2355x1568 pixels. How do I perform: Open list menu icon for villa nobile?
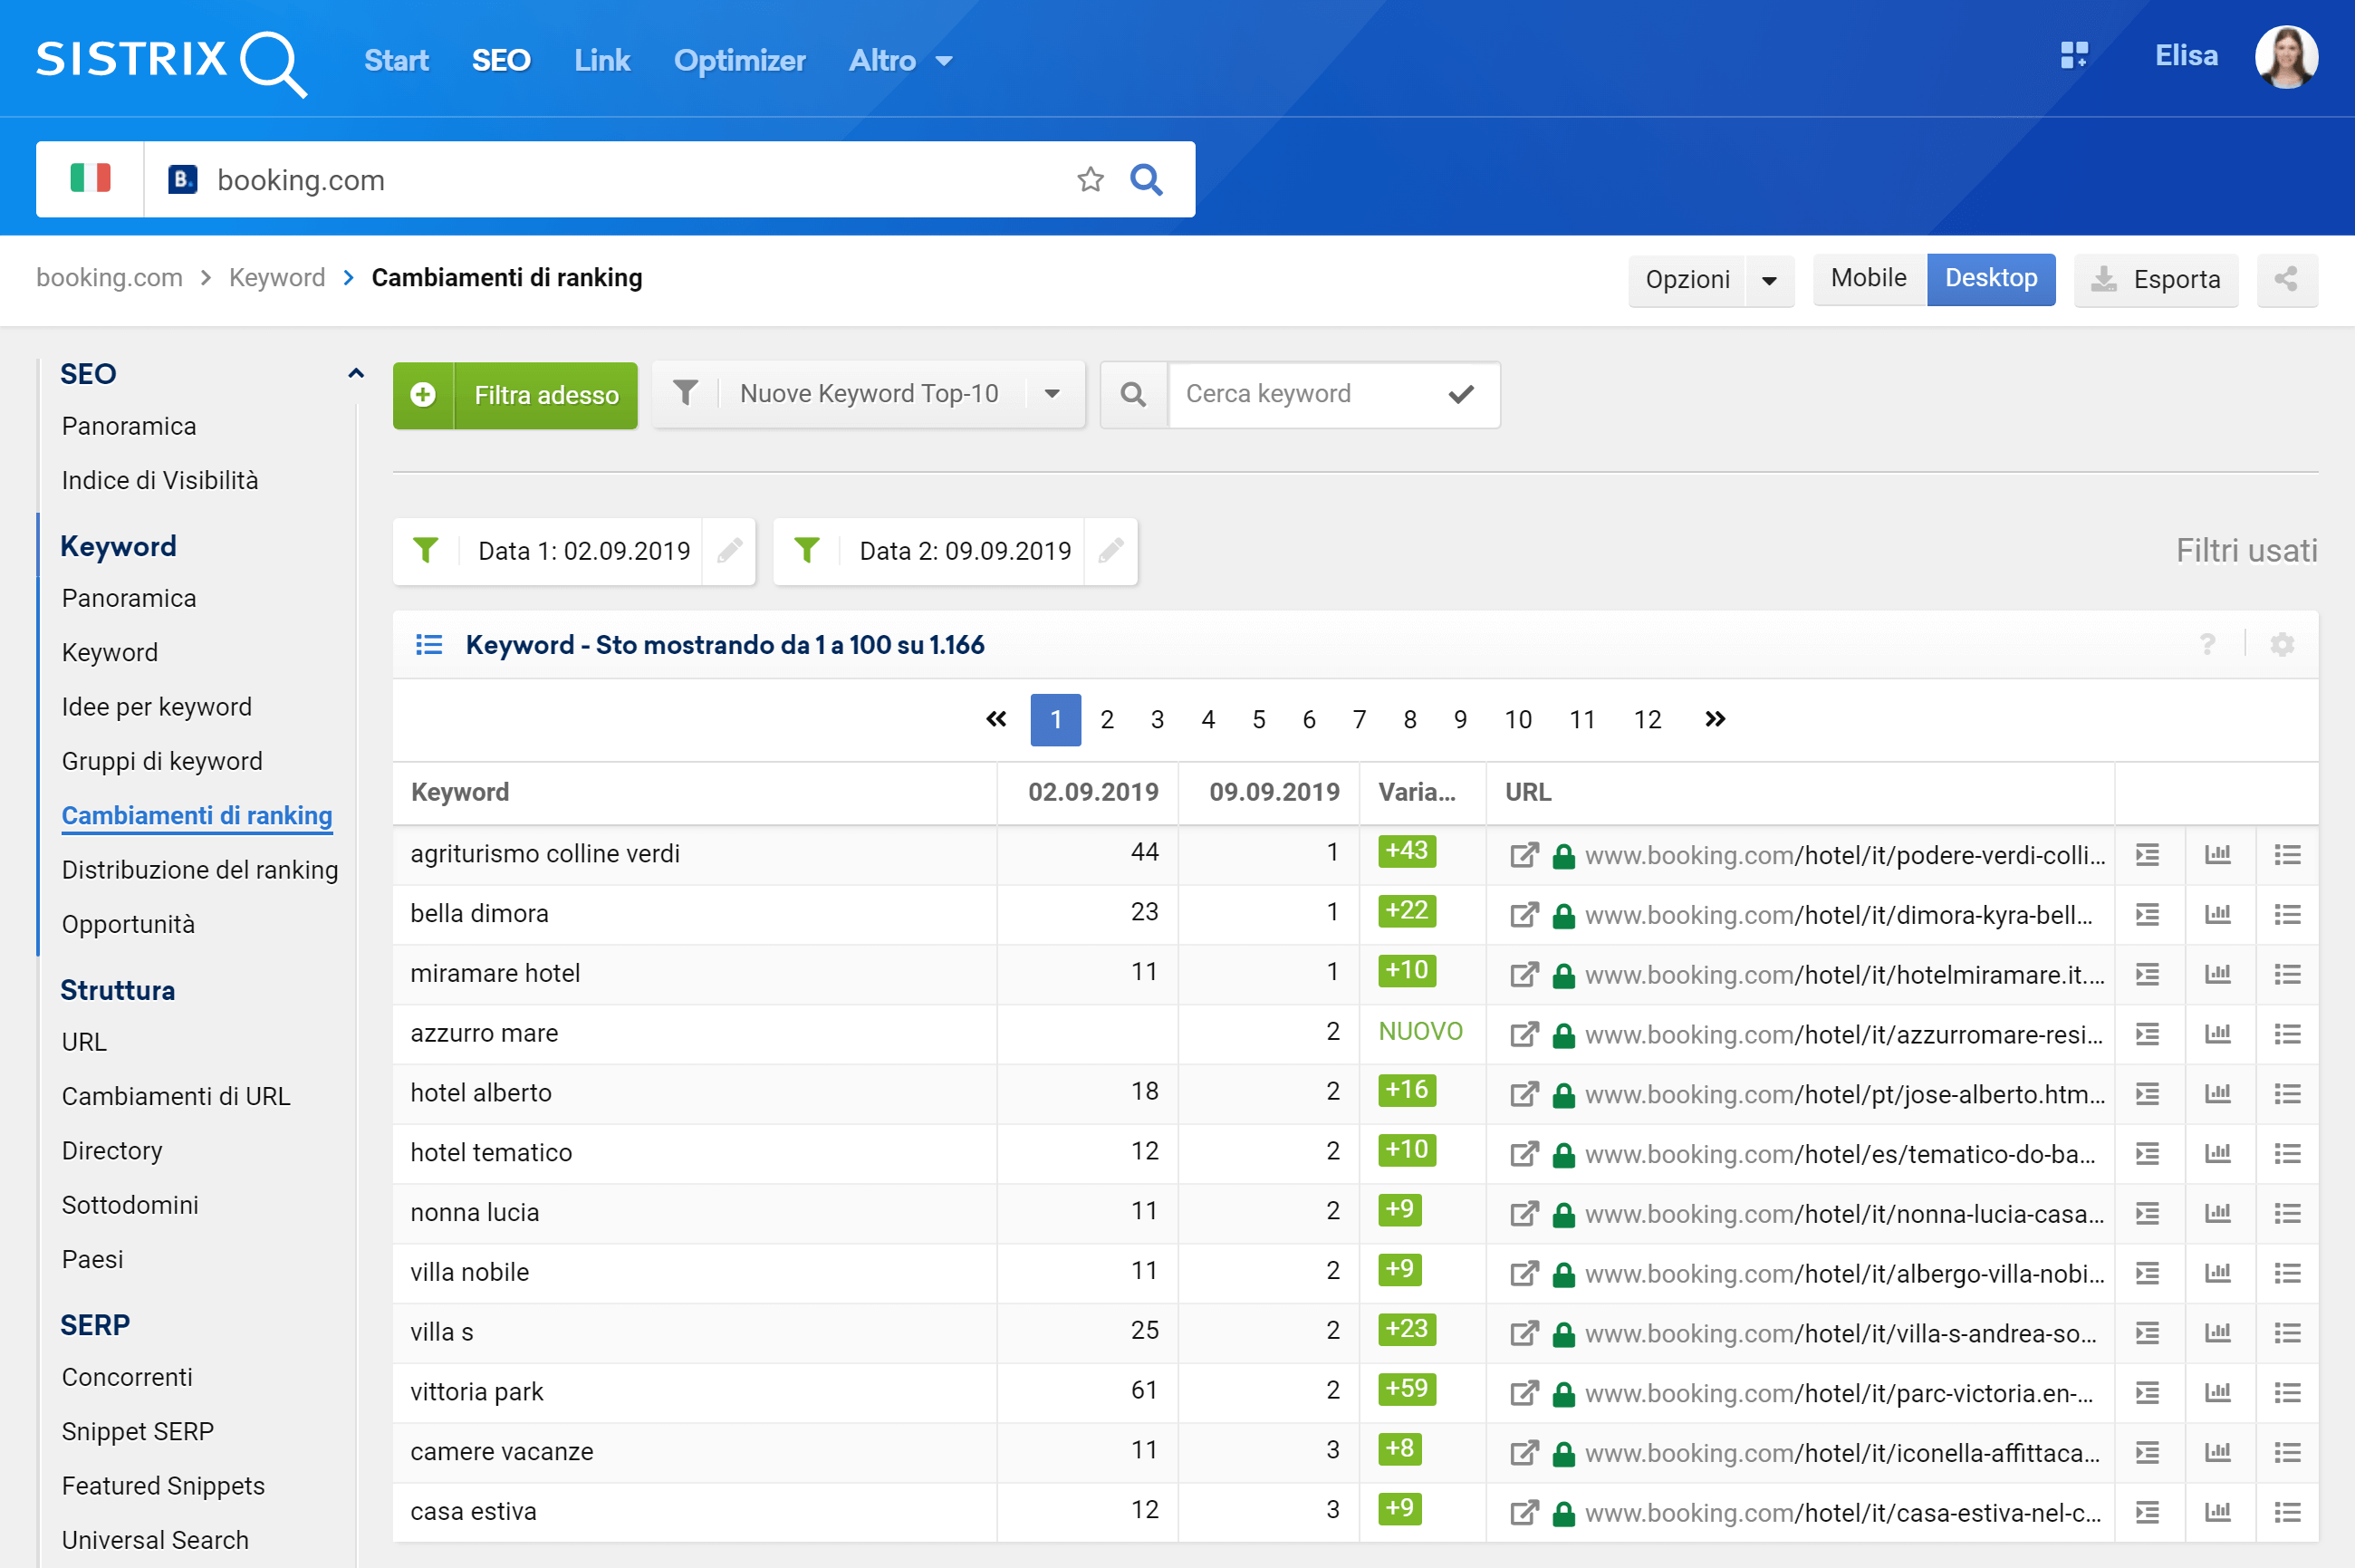coord(2287,1273)
